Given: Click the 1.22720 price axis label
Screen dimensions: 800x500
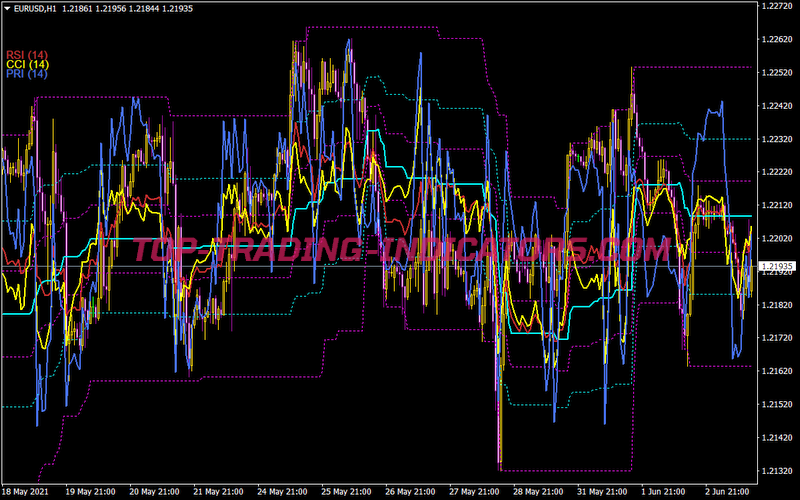Looking at the screenshot, I should point(778,6).
